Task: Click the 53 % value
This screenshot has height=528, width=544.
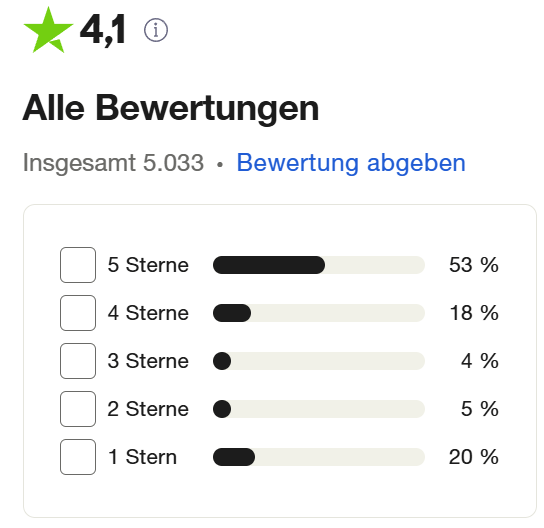Action: [x=474, y=265]
